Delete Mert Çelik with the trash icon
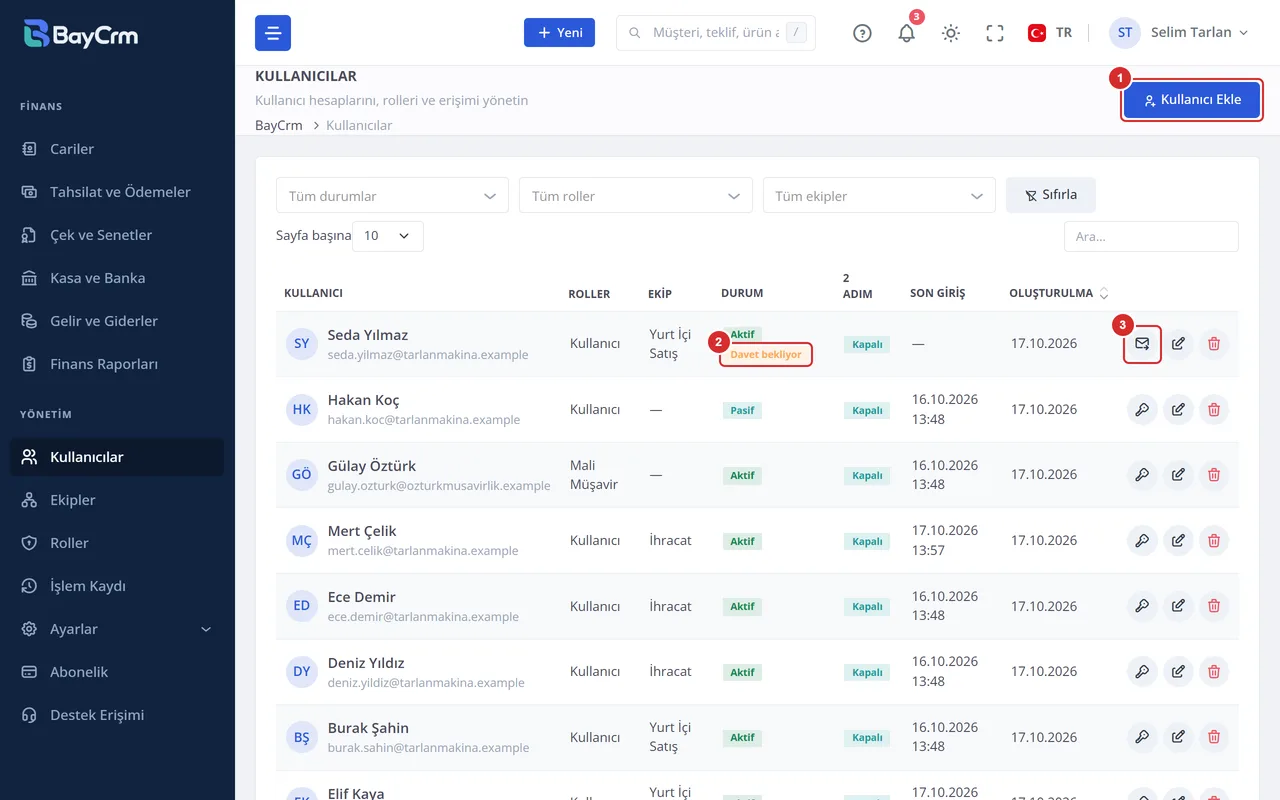This screenshot has width=1280, height=800. tap(1214, 541)
